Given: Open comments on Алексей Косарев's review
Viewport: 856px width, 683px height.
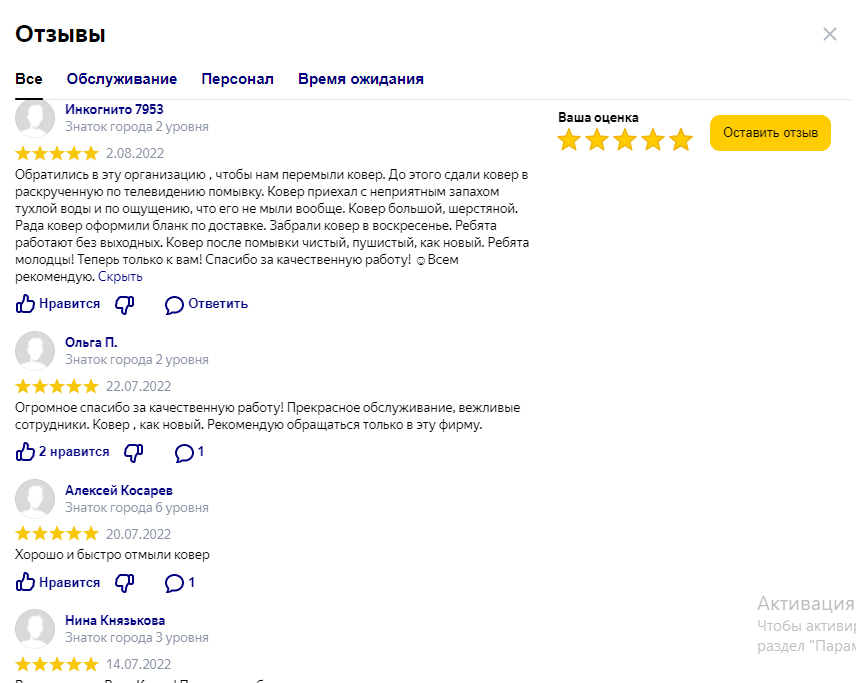Looking at the screenshot, I should point(180,583).
